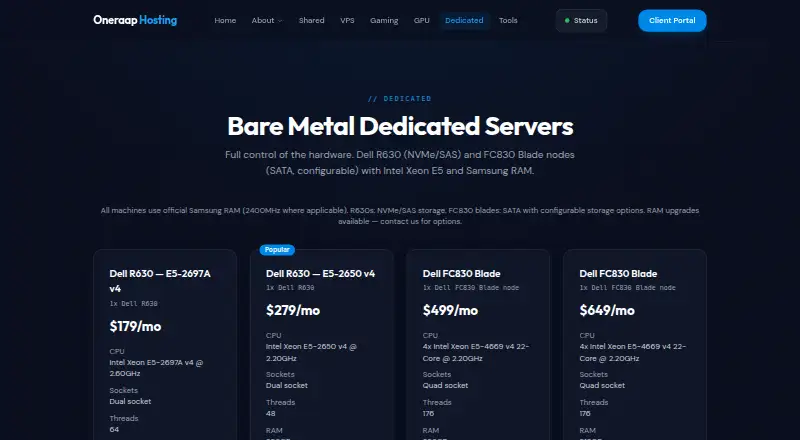The height and width of the screenshot is (440, 800).
Task: Click the $499/mo price
Action: (x=450, y=310)
